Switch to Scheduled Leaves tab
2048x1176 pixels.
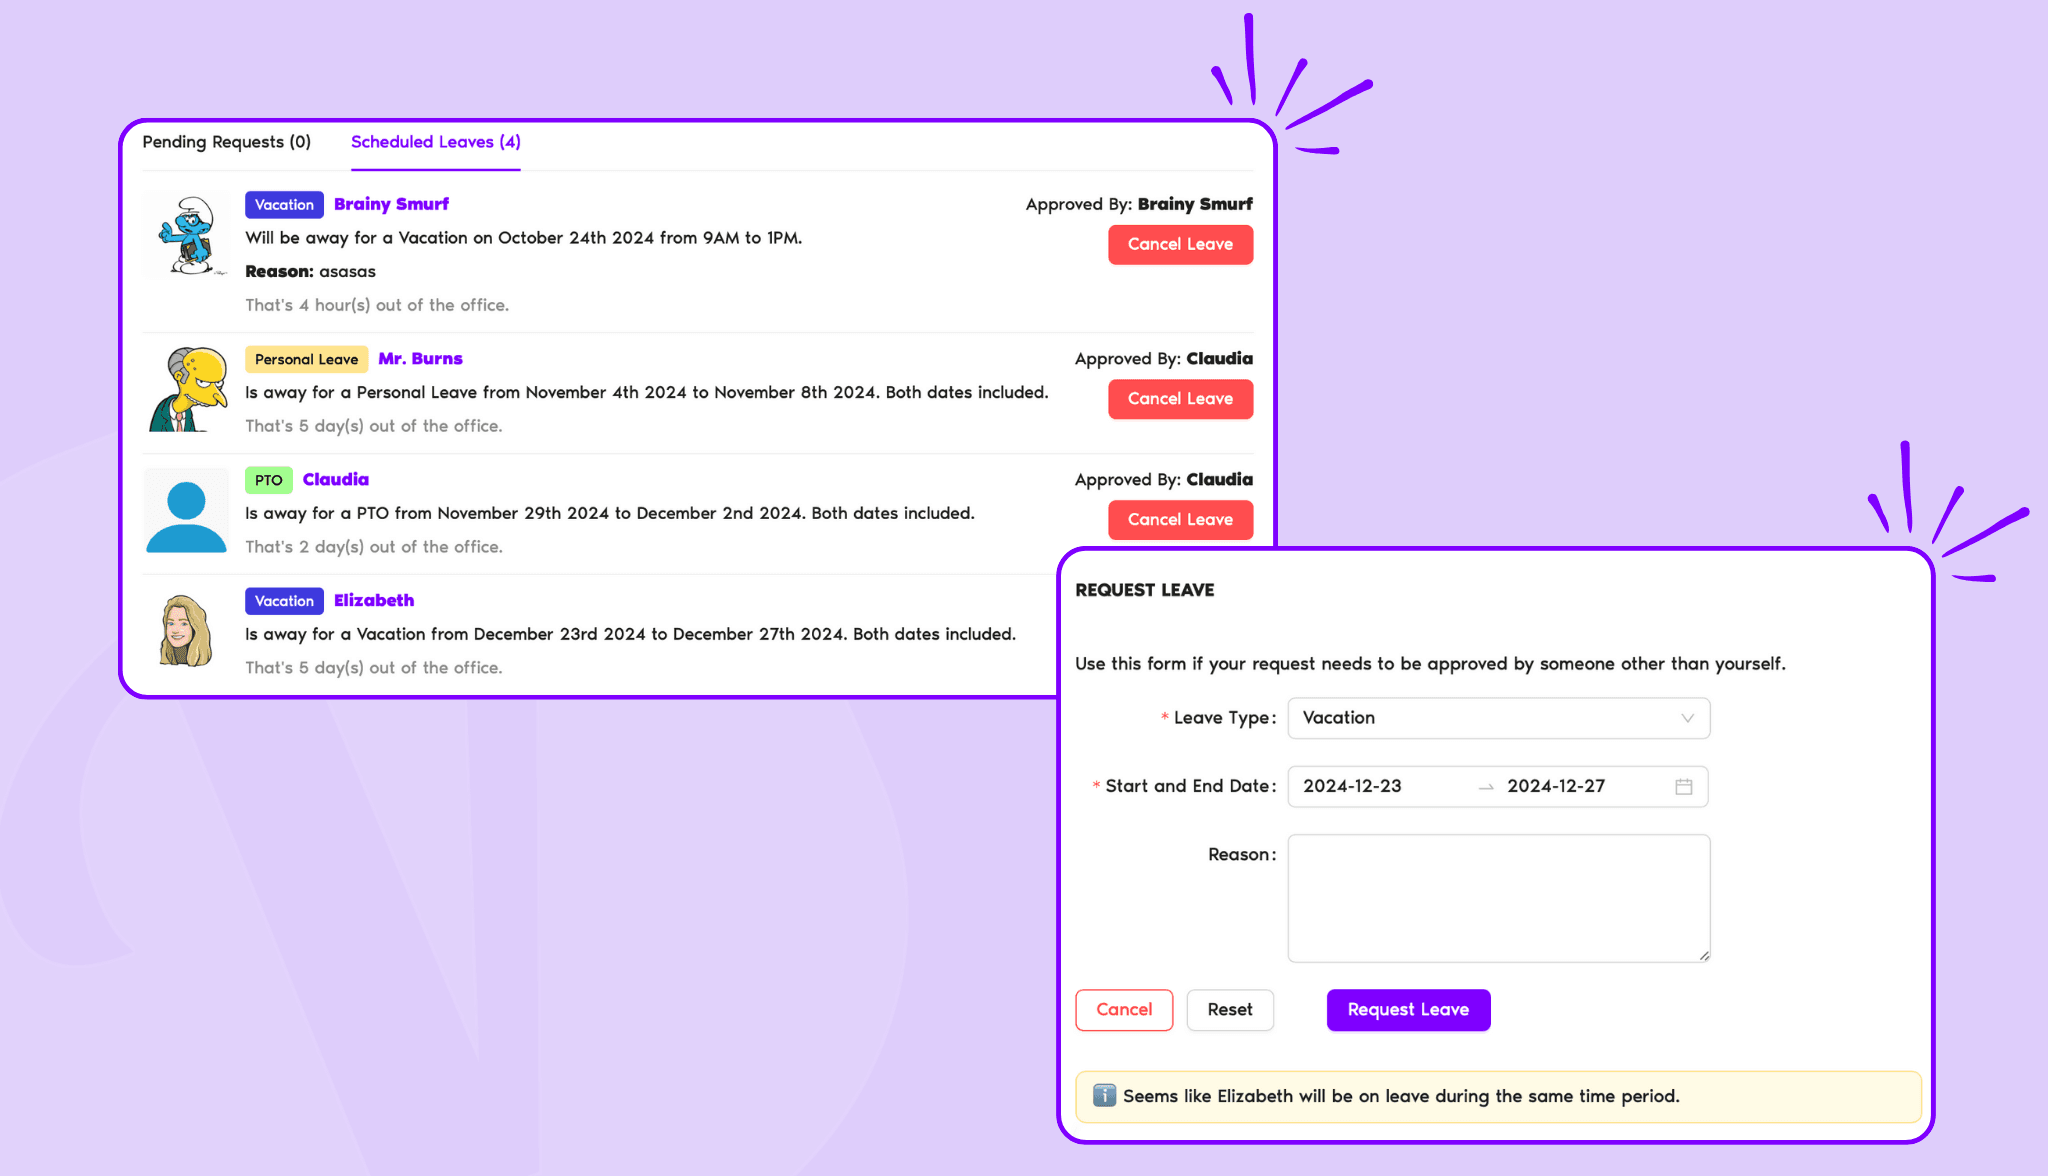click(435, 142)
